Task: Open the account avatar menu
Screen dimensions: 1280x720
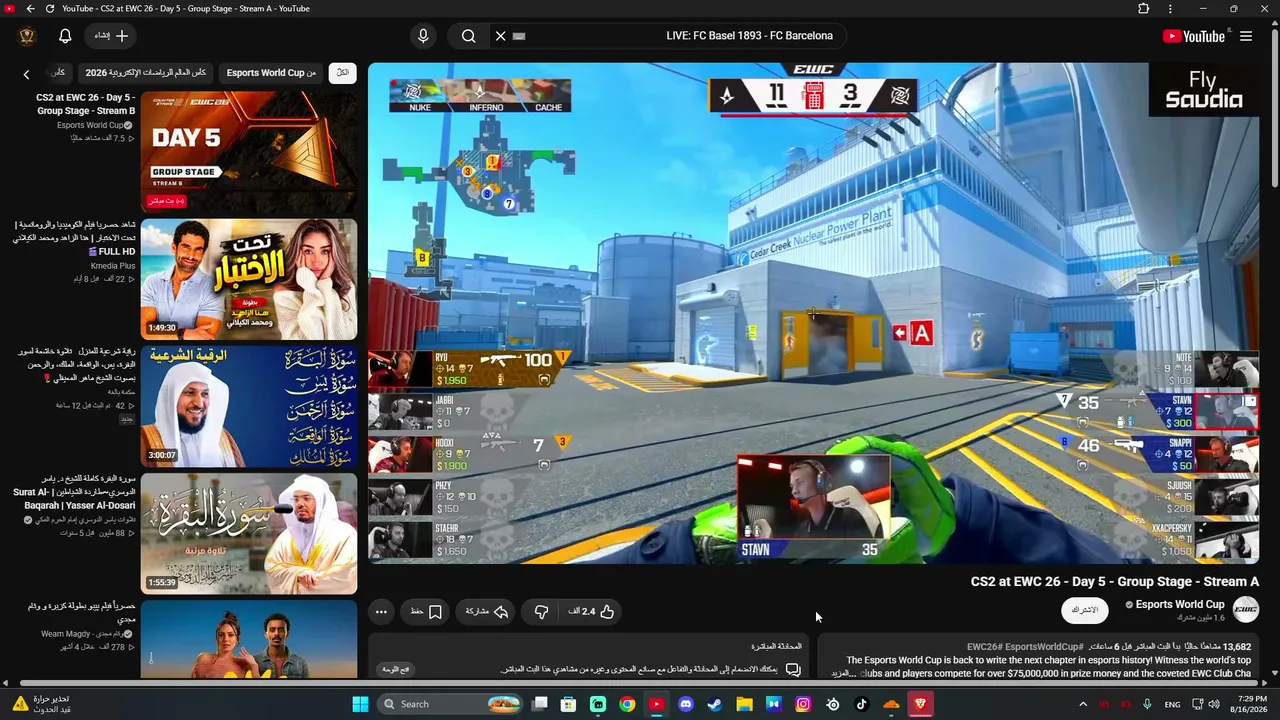Action: 27,36
